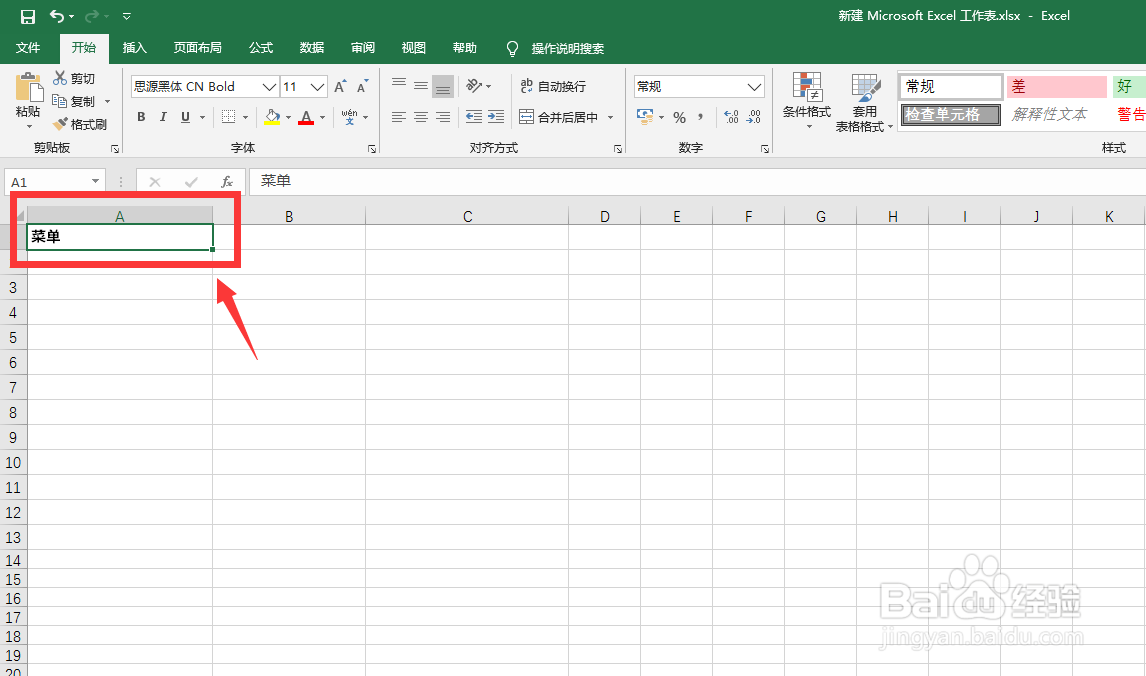Open 套用表格格式 table format
Image resolution: width=1146 pixels, height=676 pixels.
click(x=865, y=102)
